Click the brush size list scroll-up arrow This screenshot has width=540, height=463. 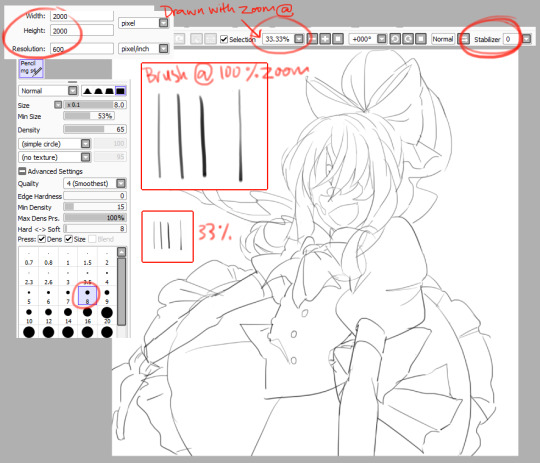pos(121,252)
